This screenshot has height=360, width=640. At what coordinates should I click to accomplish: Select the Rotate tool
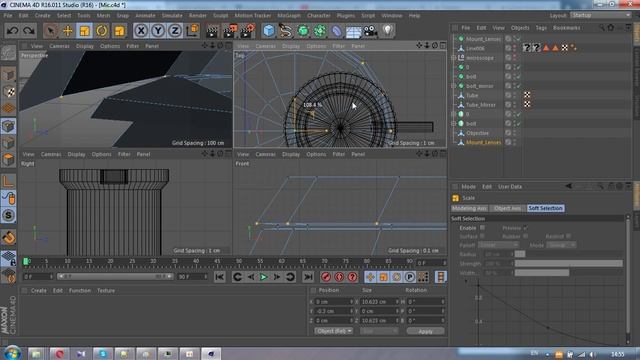(x=102, y=31)
